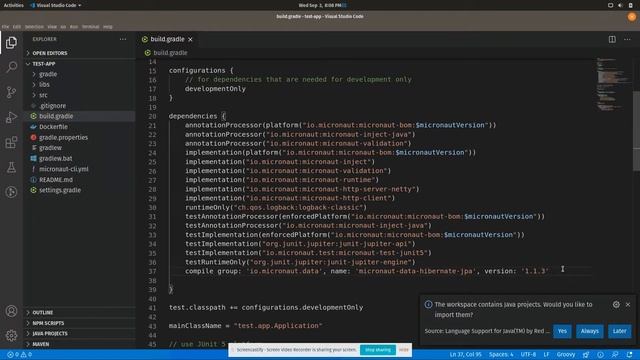Click Later on Java import prompt
The image size is (640, 360).
619,331
